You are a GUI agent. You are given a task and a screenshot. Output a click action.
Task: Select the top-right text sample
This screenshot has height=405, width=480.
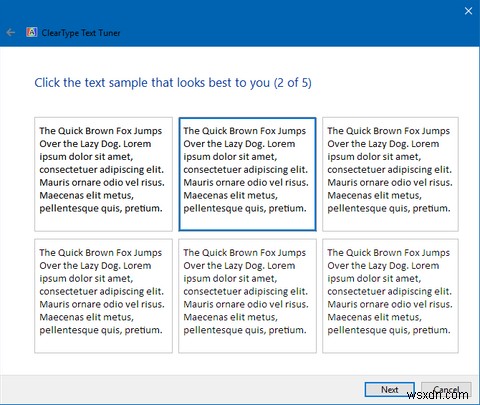(390, 174)
